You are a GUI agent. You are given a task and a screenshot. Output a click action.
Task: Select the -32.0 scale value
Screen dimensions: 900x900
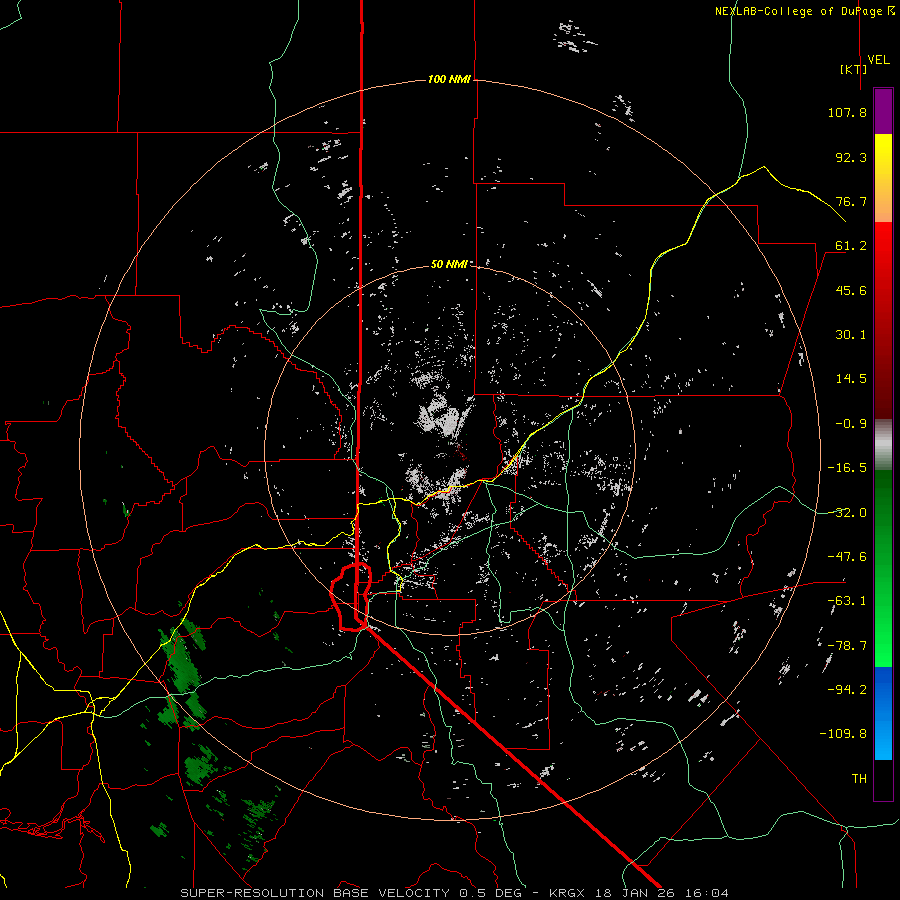tap(847, 513)
